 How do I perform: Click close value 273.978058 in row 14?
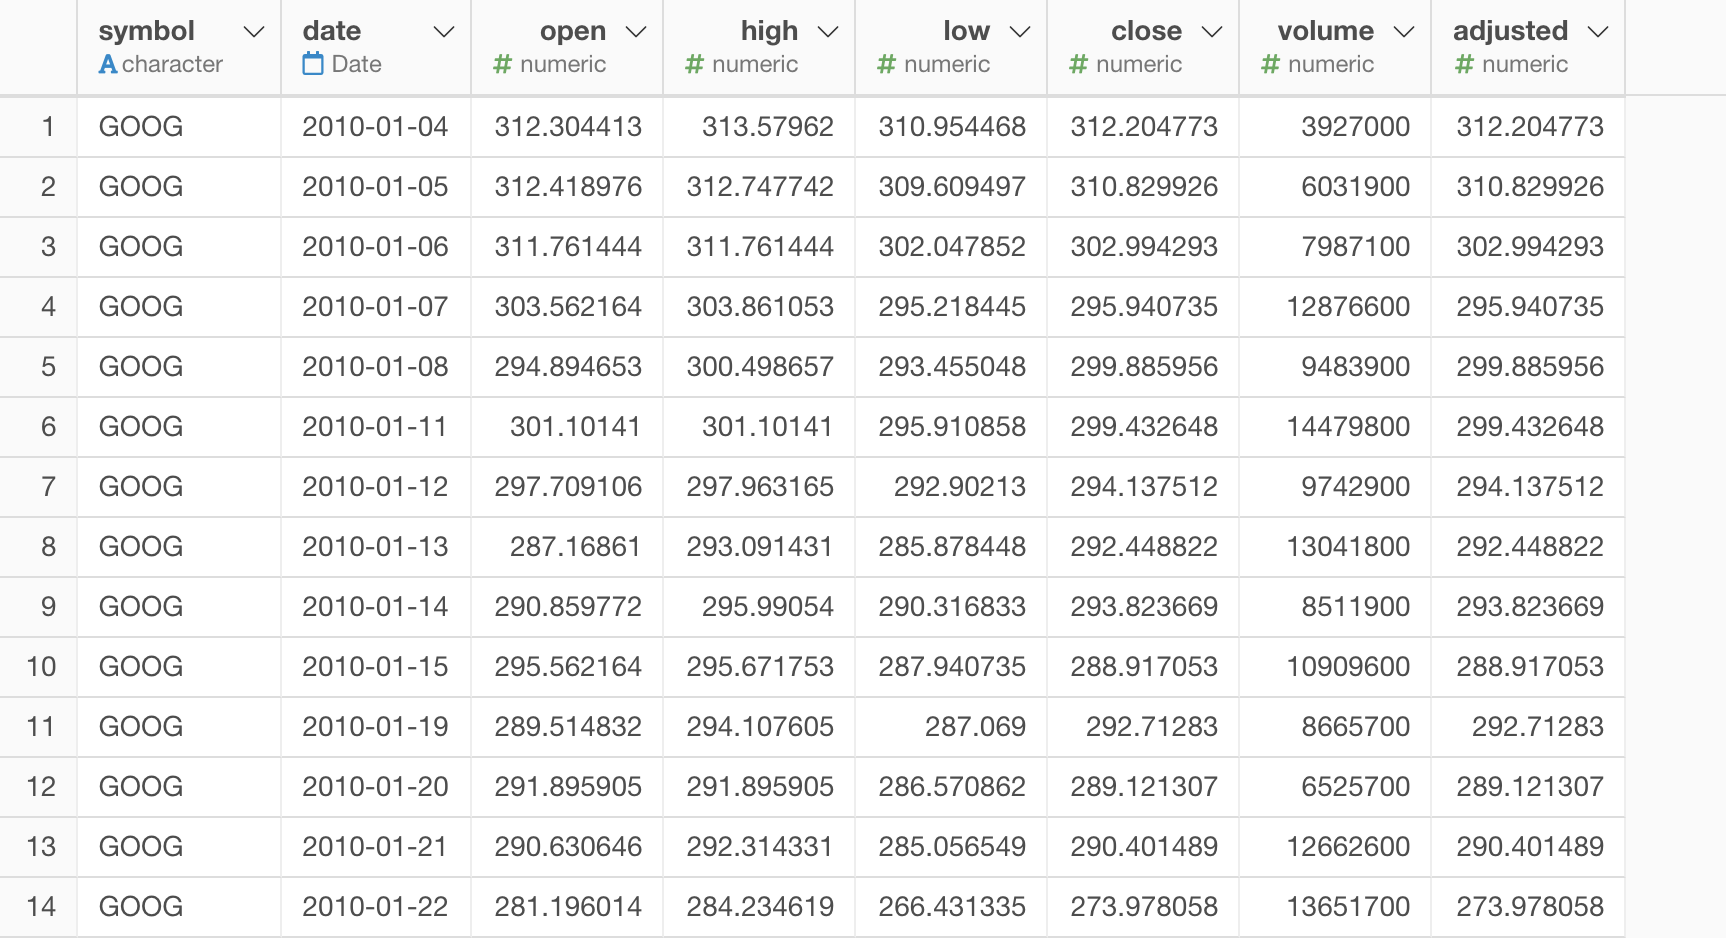tap(1144, 907)
